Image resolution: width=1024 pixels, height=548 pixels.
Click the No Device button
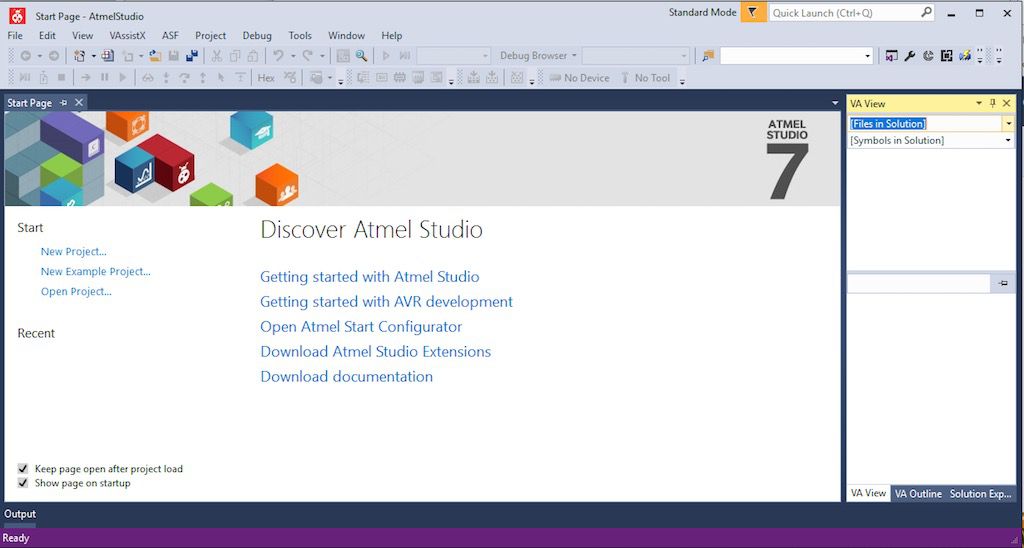[579, 78]
